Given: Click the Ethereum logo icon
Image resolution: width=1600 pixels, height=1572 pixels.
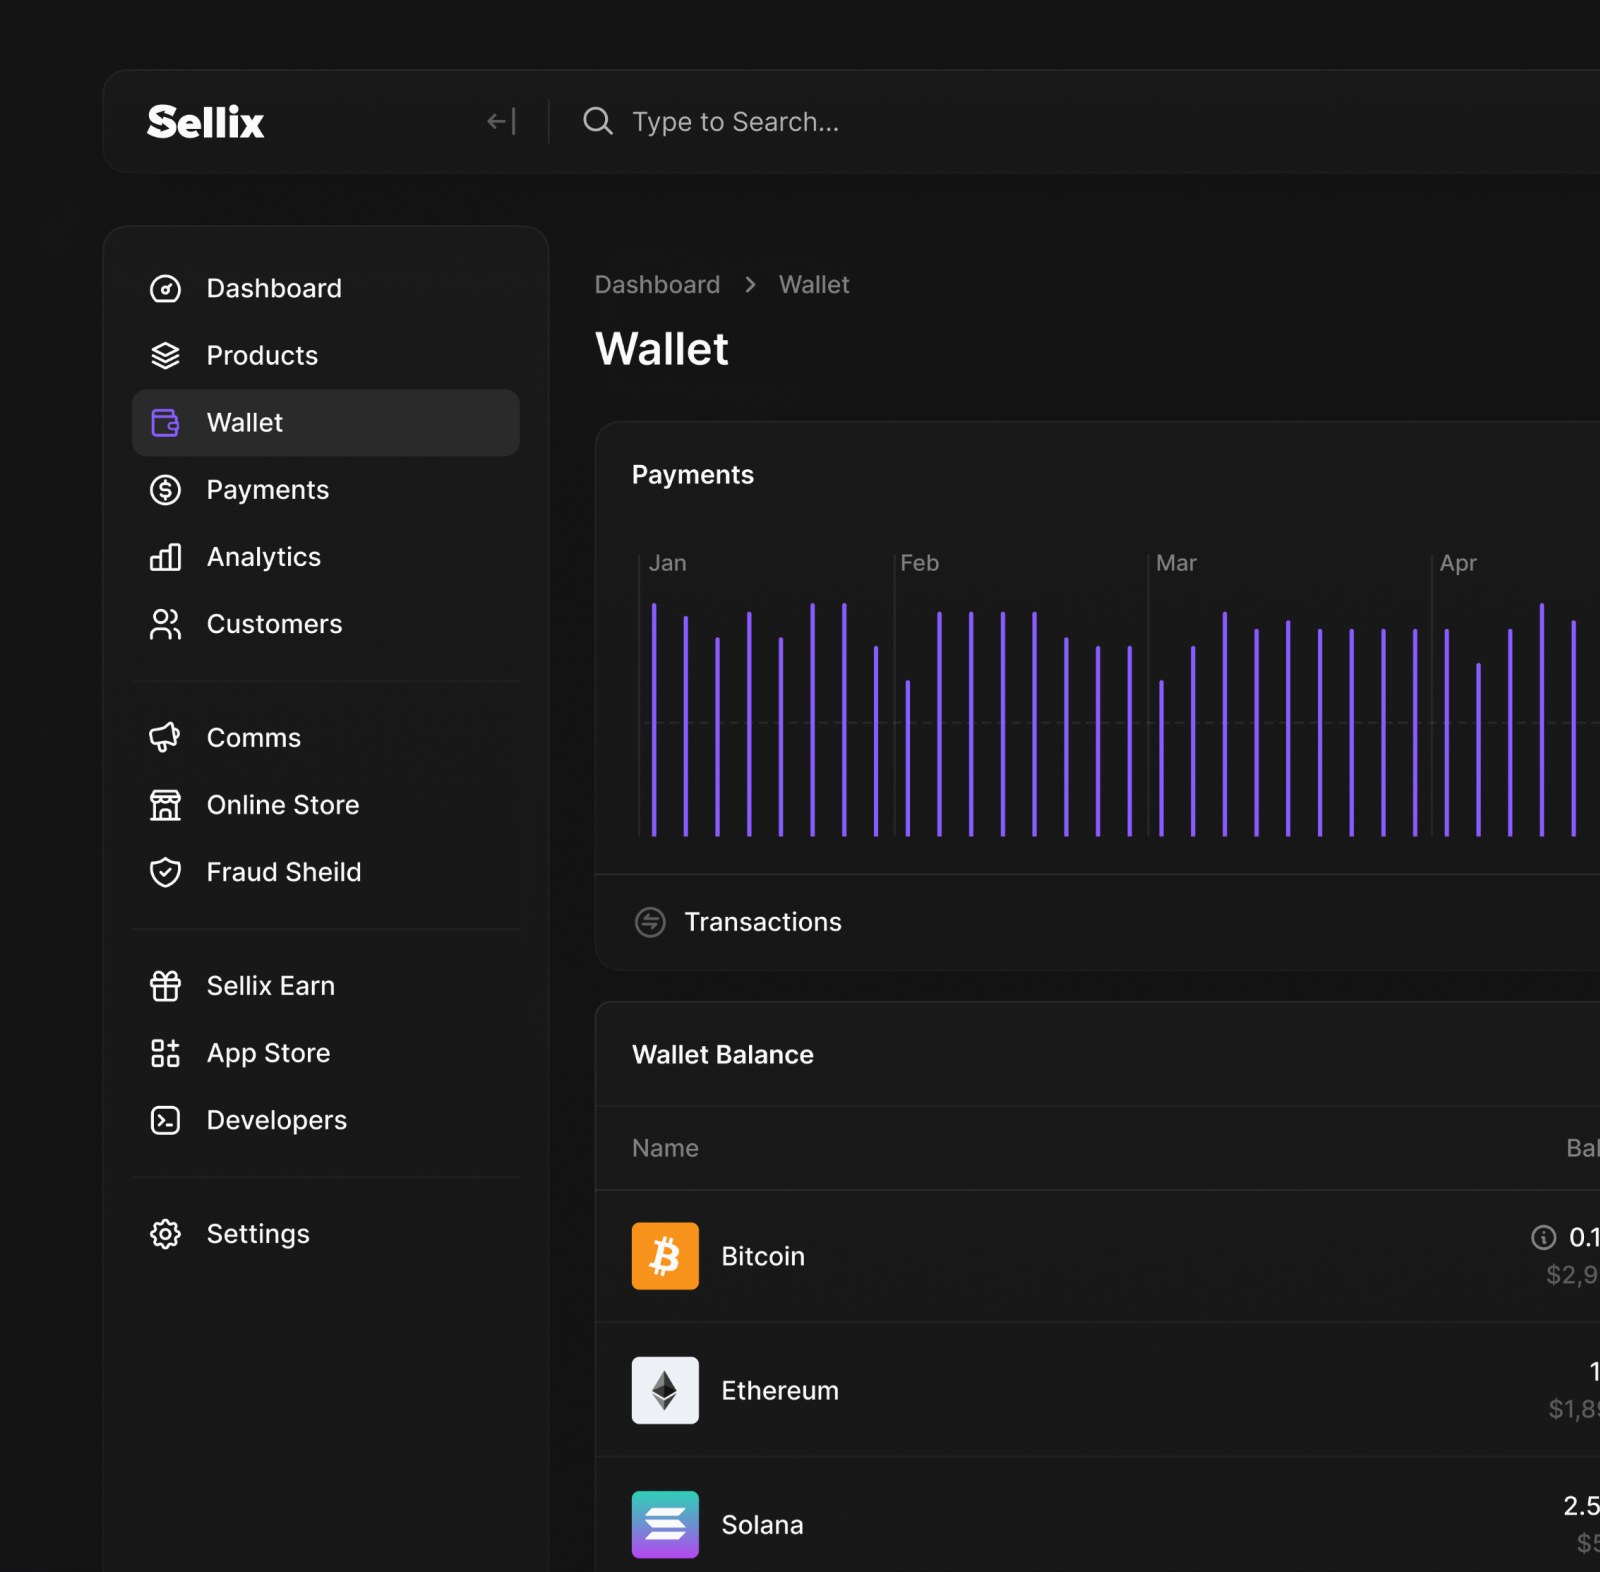Looking at the screenshot, I should point(665,1390).
